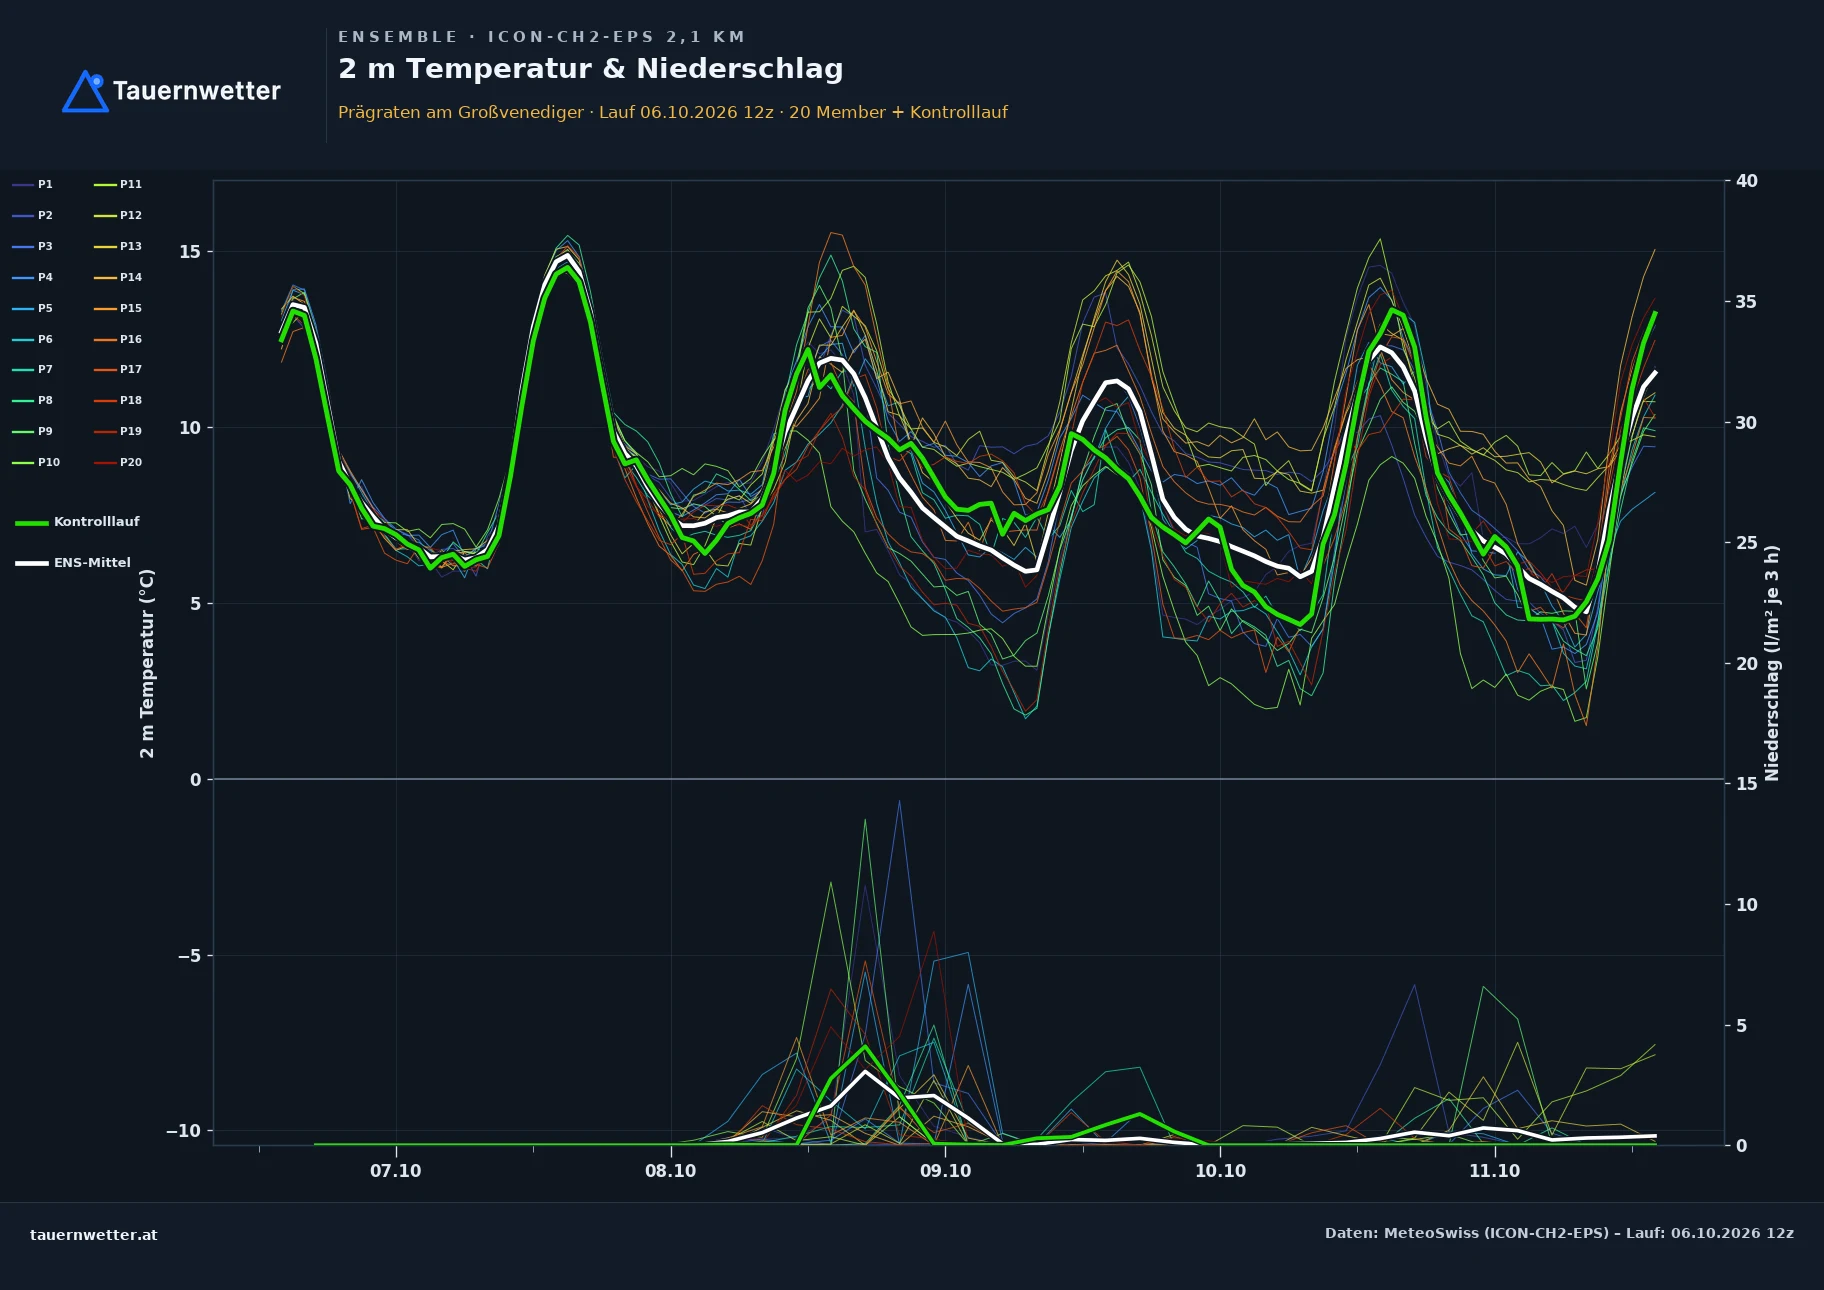The image size is (1824, 1290).
Task: Select the P20 legend entry
Action: coord(118,462)
